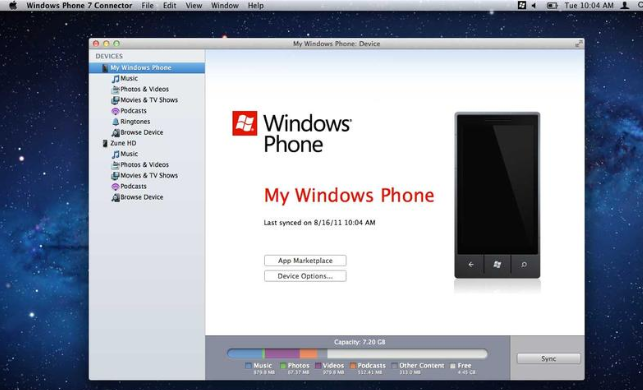Image resolution: width=643 pixels, height=390 pixels.
Task: Open Movies & TV Shows under My Windows Phone
Action: [x=145, y=100]
